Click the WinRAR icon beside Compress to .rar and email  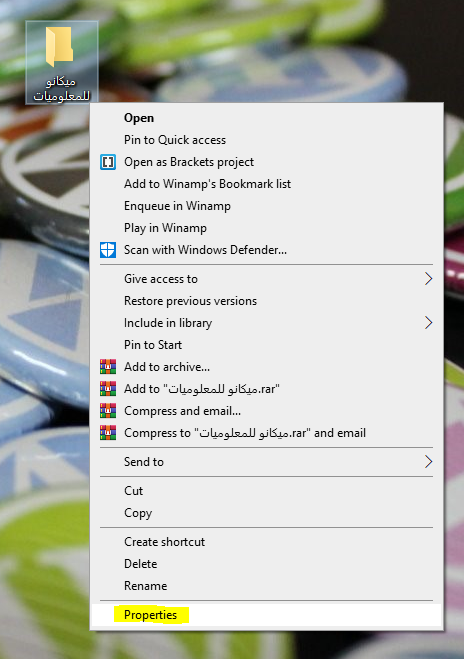click(x=108, y=432)
